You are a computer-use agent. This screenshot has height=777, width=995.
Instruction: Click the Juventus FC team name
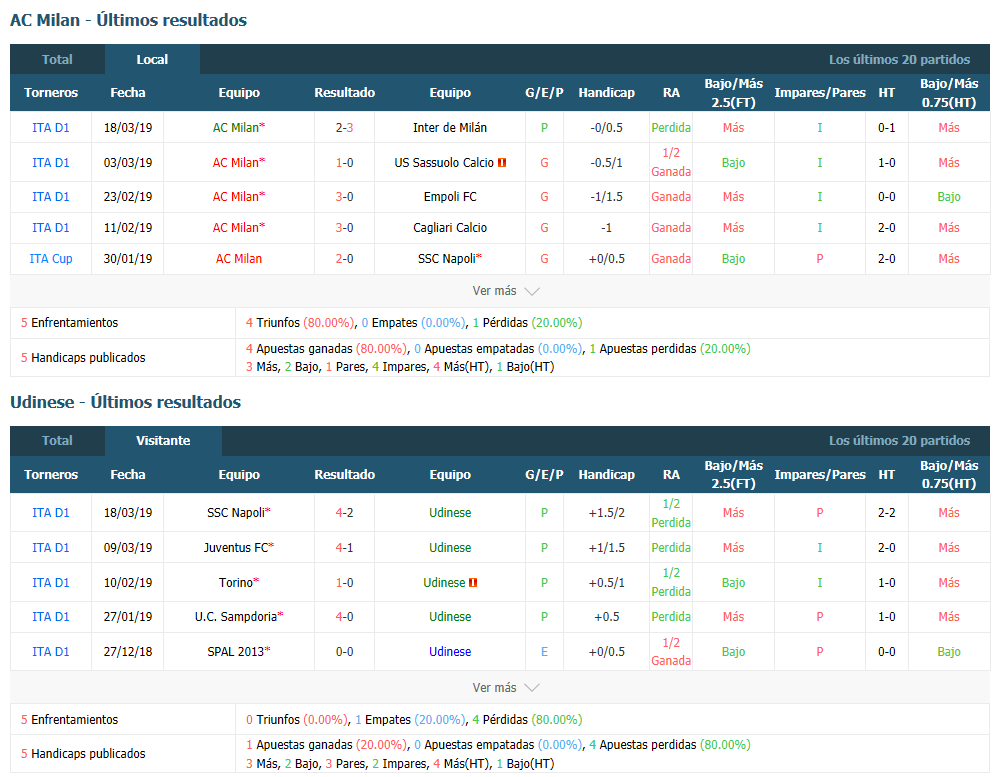[236, 548]
